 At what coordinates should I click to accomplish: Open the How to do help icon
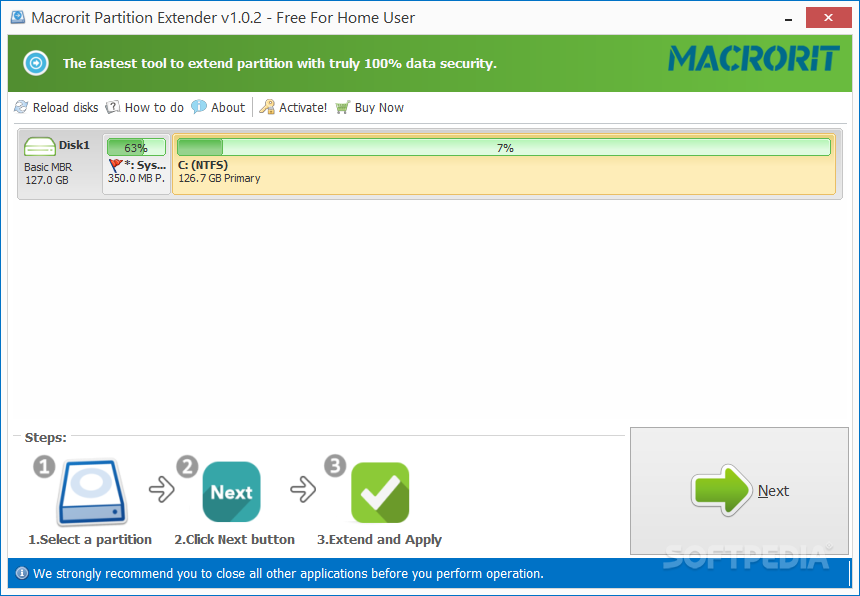112,107
